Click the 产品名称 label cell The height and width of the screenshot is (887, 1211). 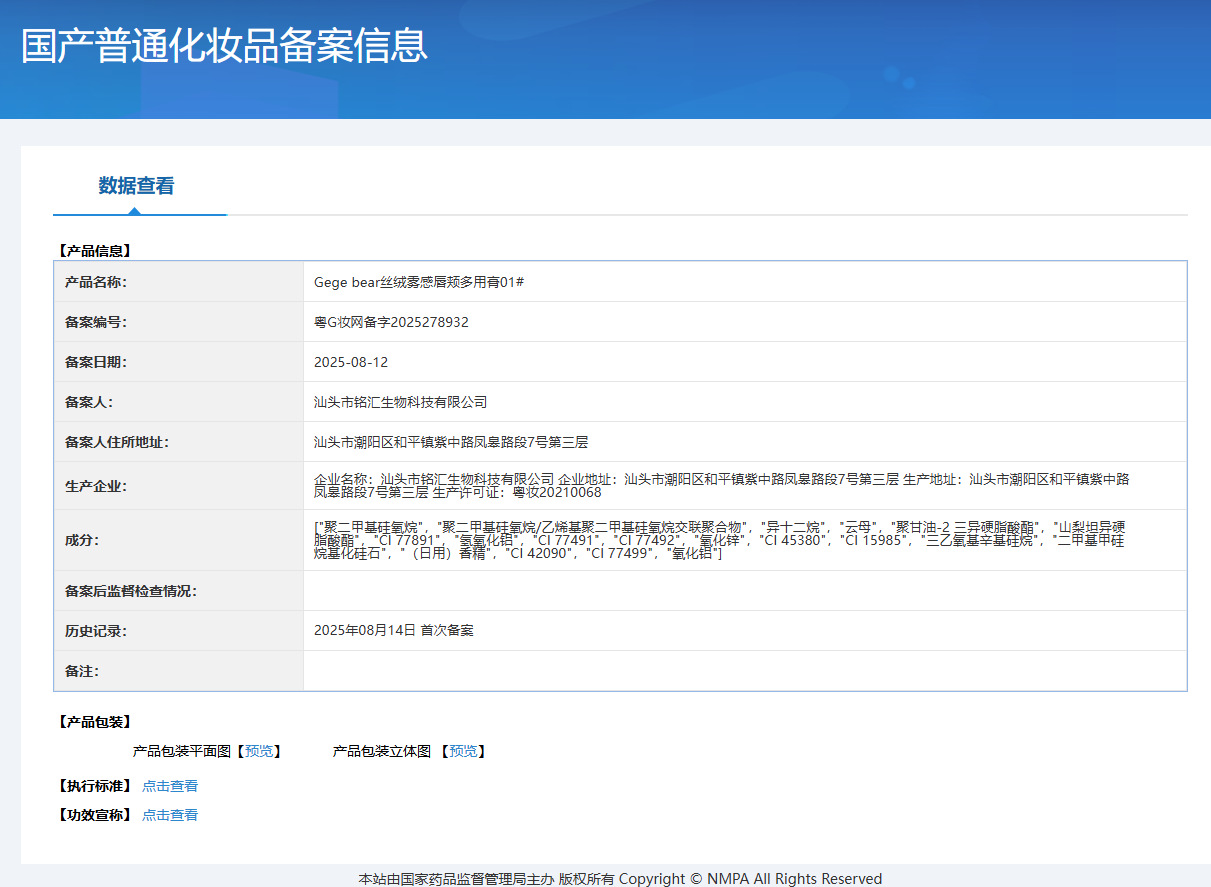click(179, 282)
